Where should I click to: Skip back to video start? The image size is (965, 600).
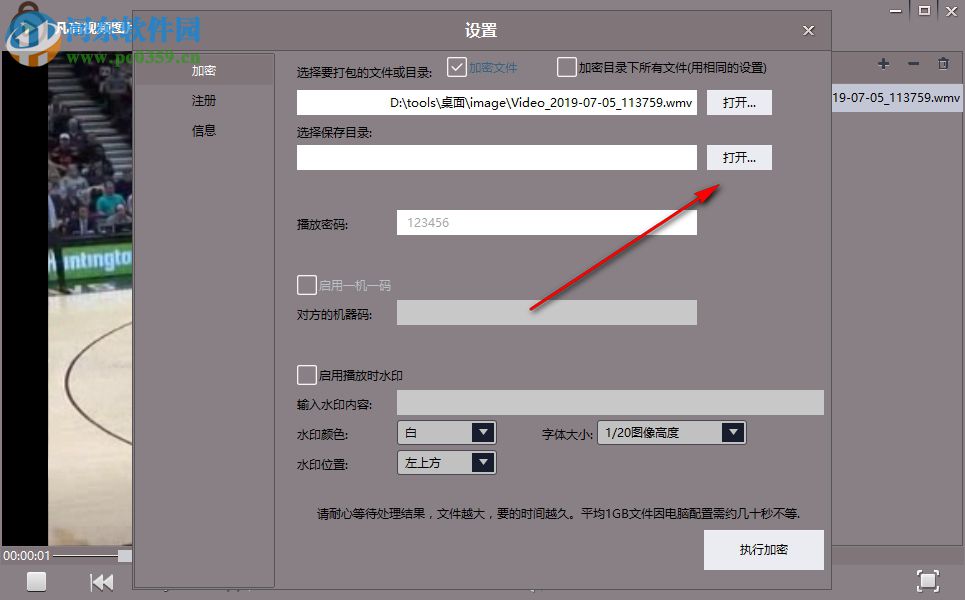[101, 580]
